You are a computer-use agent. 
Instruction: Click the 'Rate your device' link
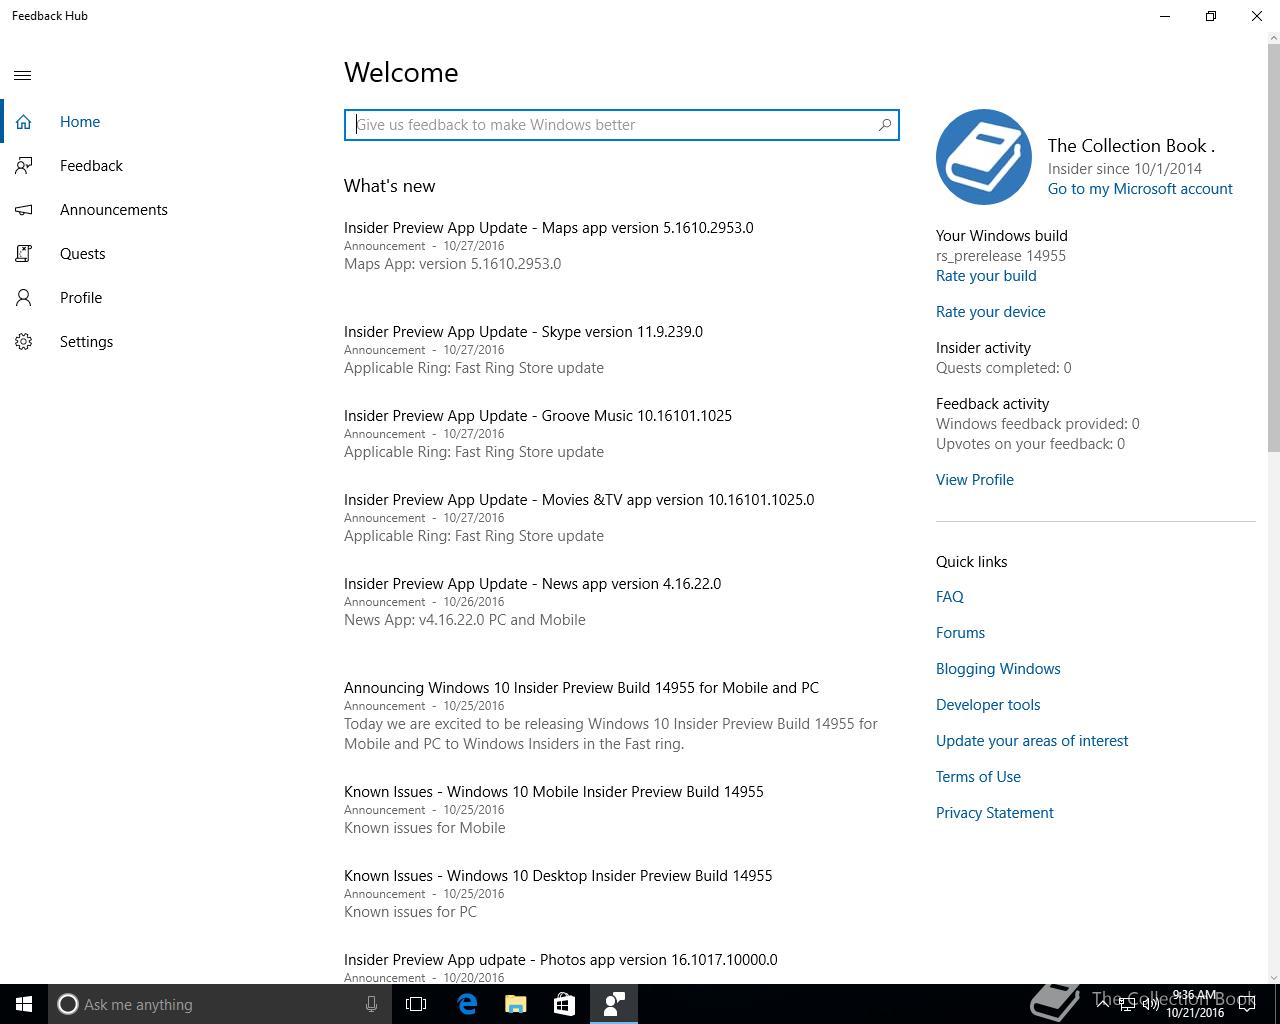[991, 312]
